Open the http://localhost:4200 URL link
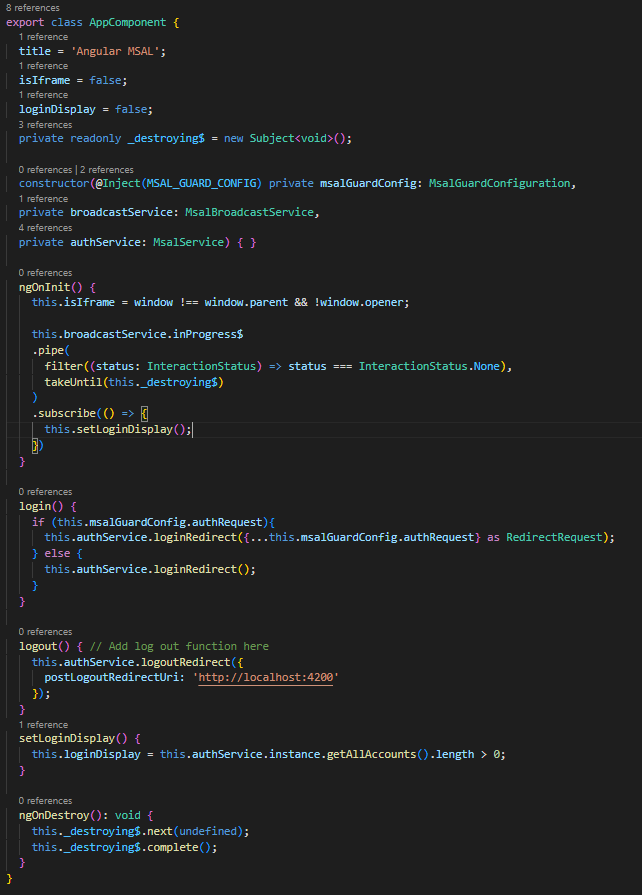The height and width of the screenshot is (895, 642). (267, 678)
